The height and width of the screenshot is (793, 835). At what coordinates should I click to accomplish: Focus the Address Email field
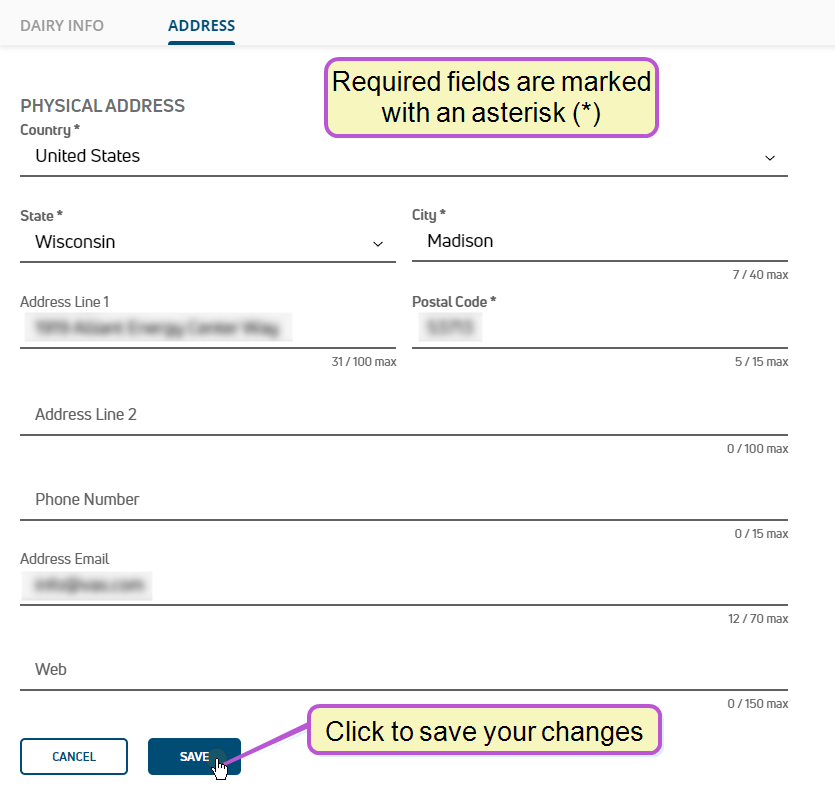[404, 585]
